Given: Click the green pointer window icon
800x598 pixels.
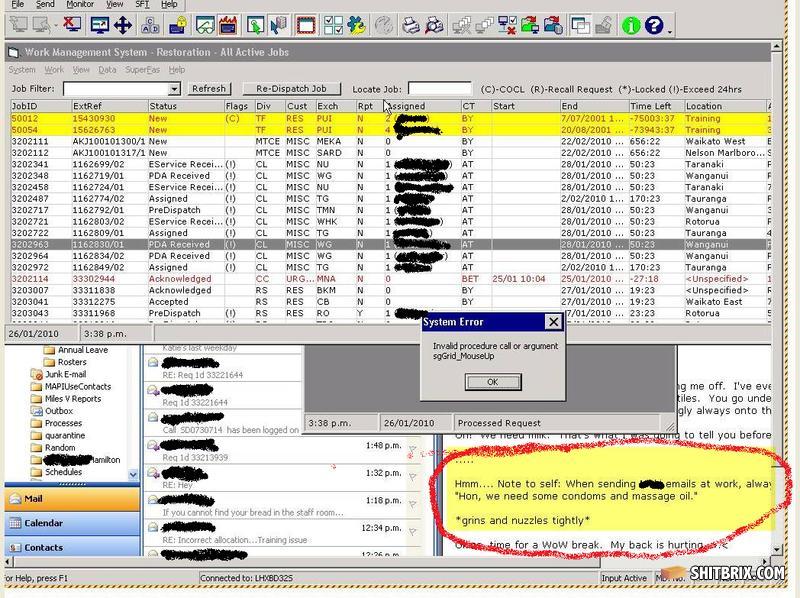Looking at the screenshot, I should 255,24.
